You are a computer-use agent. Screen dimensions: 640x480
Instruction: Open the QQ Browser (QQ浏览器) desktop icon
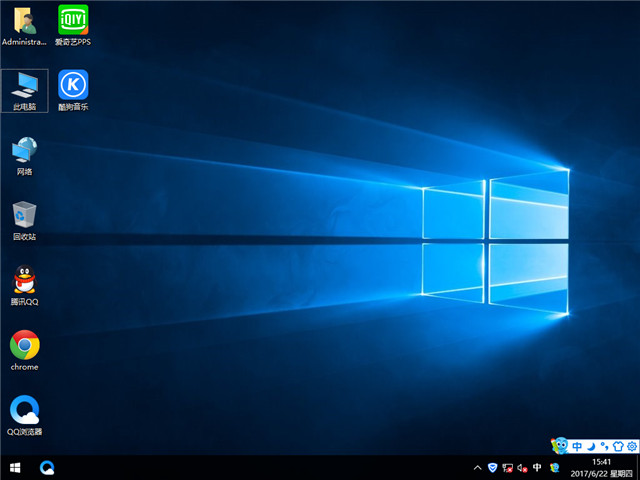pyautogui.click(x=24, y=416)
